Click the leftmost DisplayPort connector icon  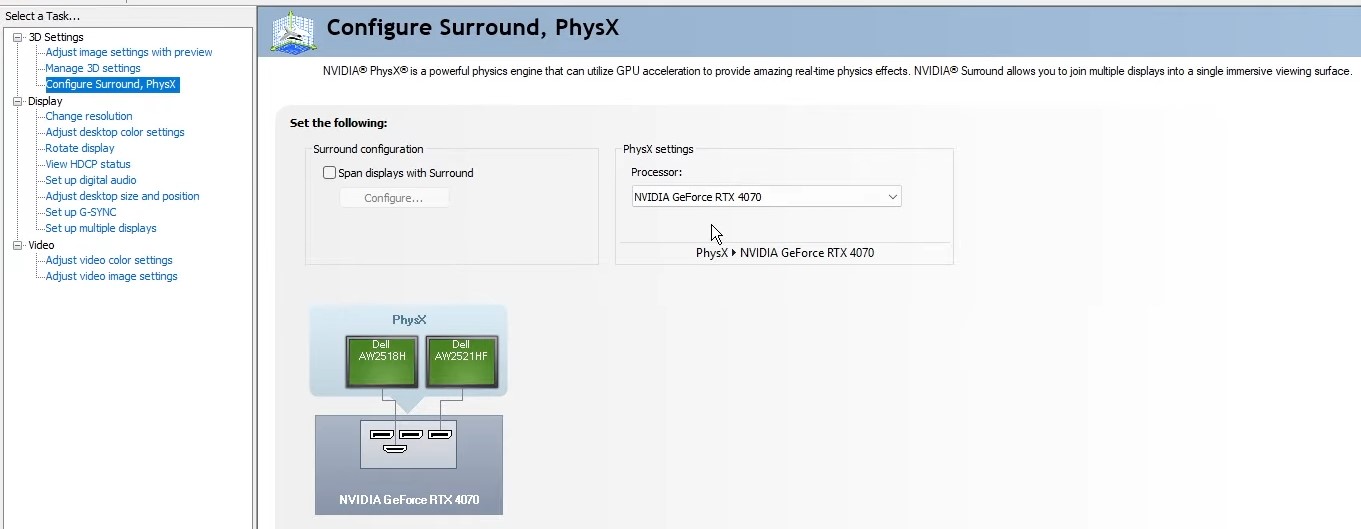click(x=381, y=434)
